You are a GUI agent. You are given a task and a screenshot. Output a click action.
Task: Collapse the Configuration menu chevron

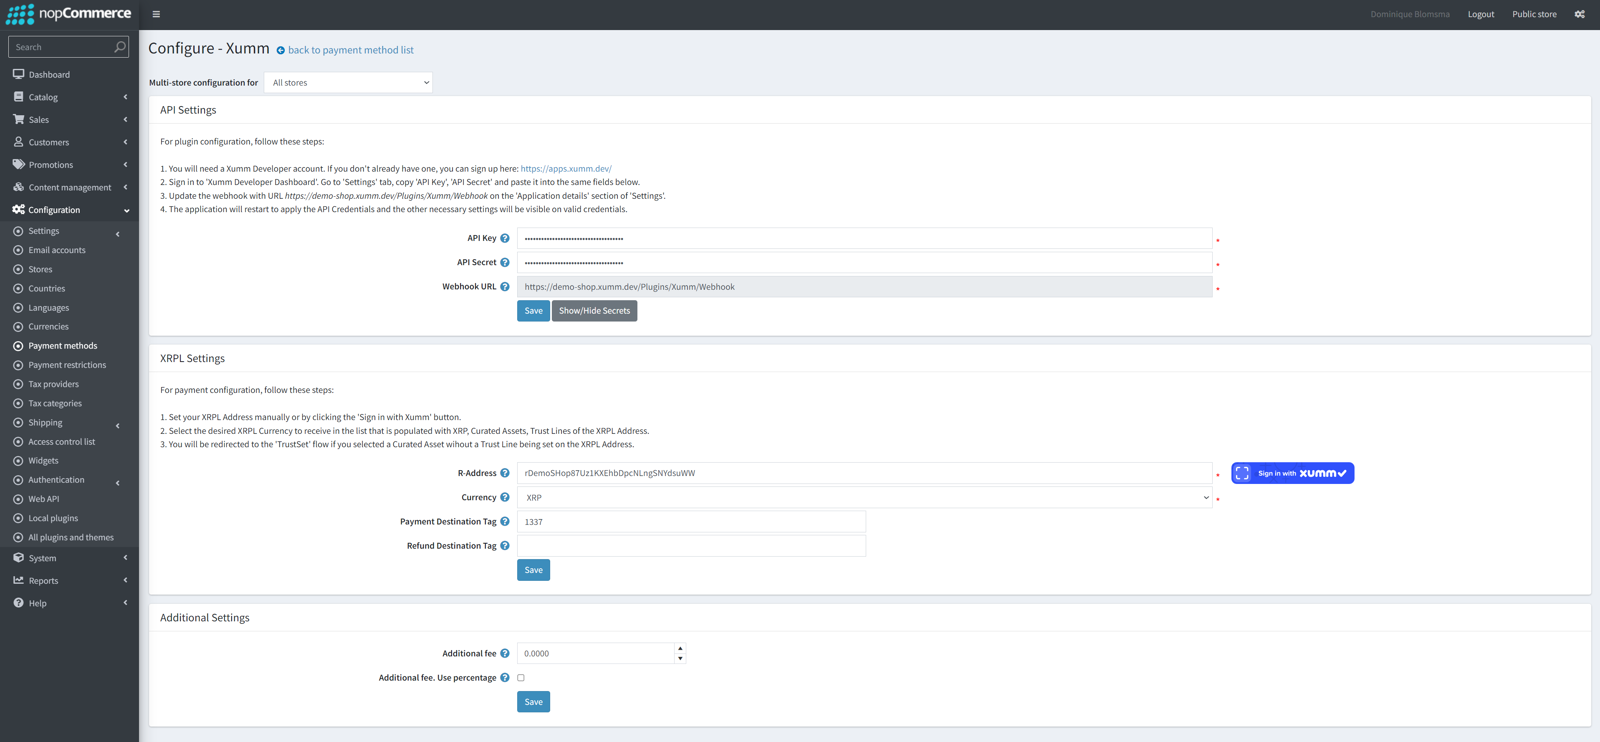[126, 211]
